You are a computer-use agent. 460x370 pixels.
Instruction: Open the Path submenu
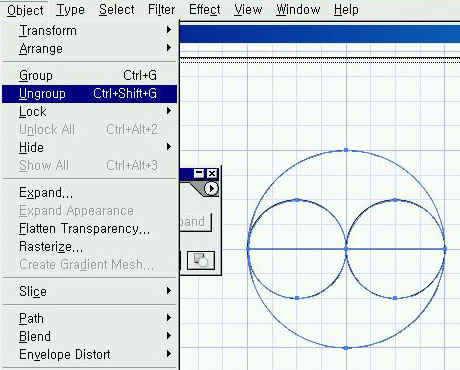point(89,318)
